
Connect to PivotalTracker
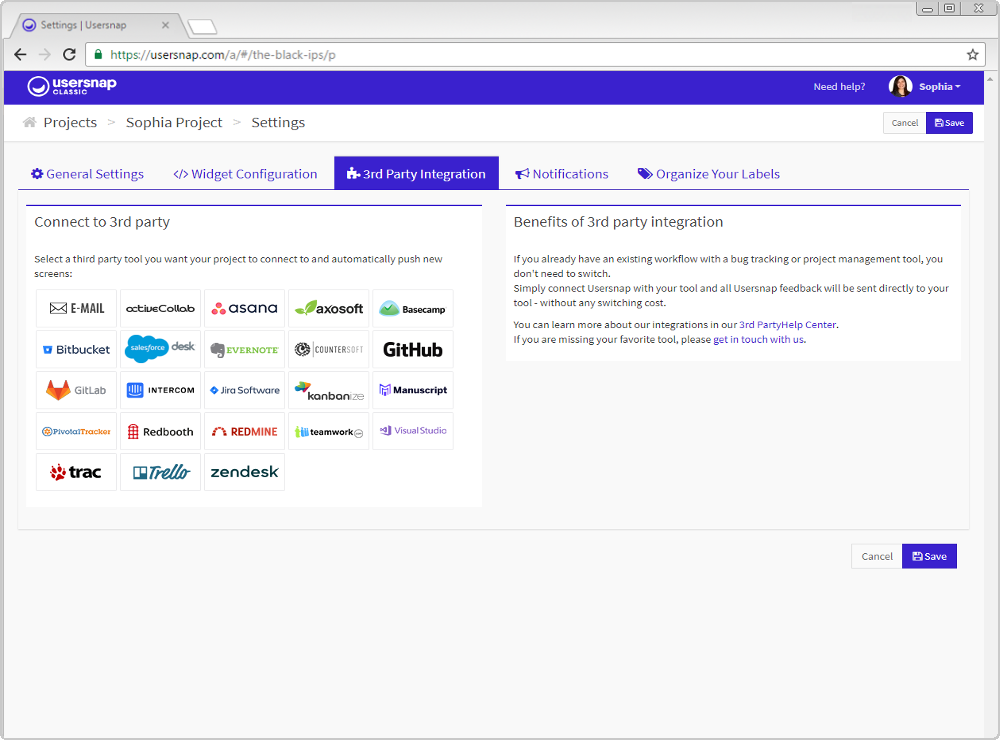click(77, 431)
